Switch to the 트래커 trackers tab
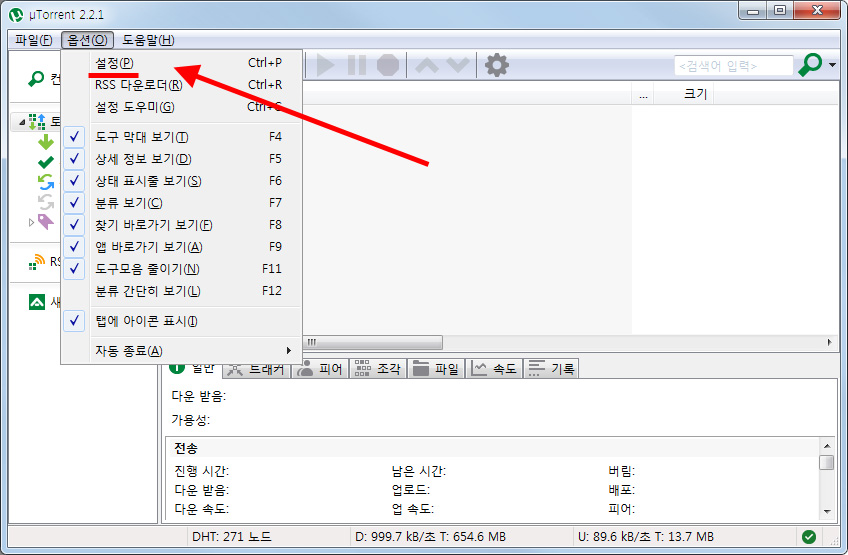Image resolution: width=848 pixels, height=555 pixels. pos(256,369)
